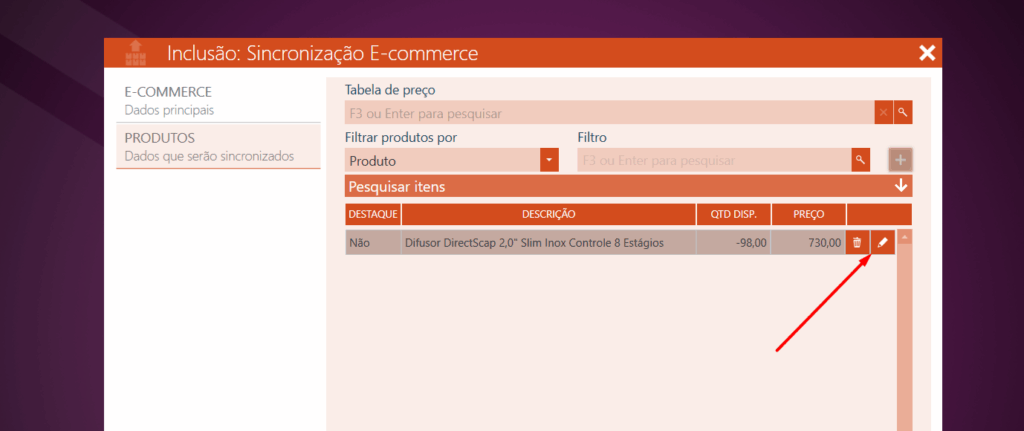This screenshot has width=1024, height=431.
Task: Click the QTD DISP. column header
Action: point(734,214)
